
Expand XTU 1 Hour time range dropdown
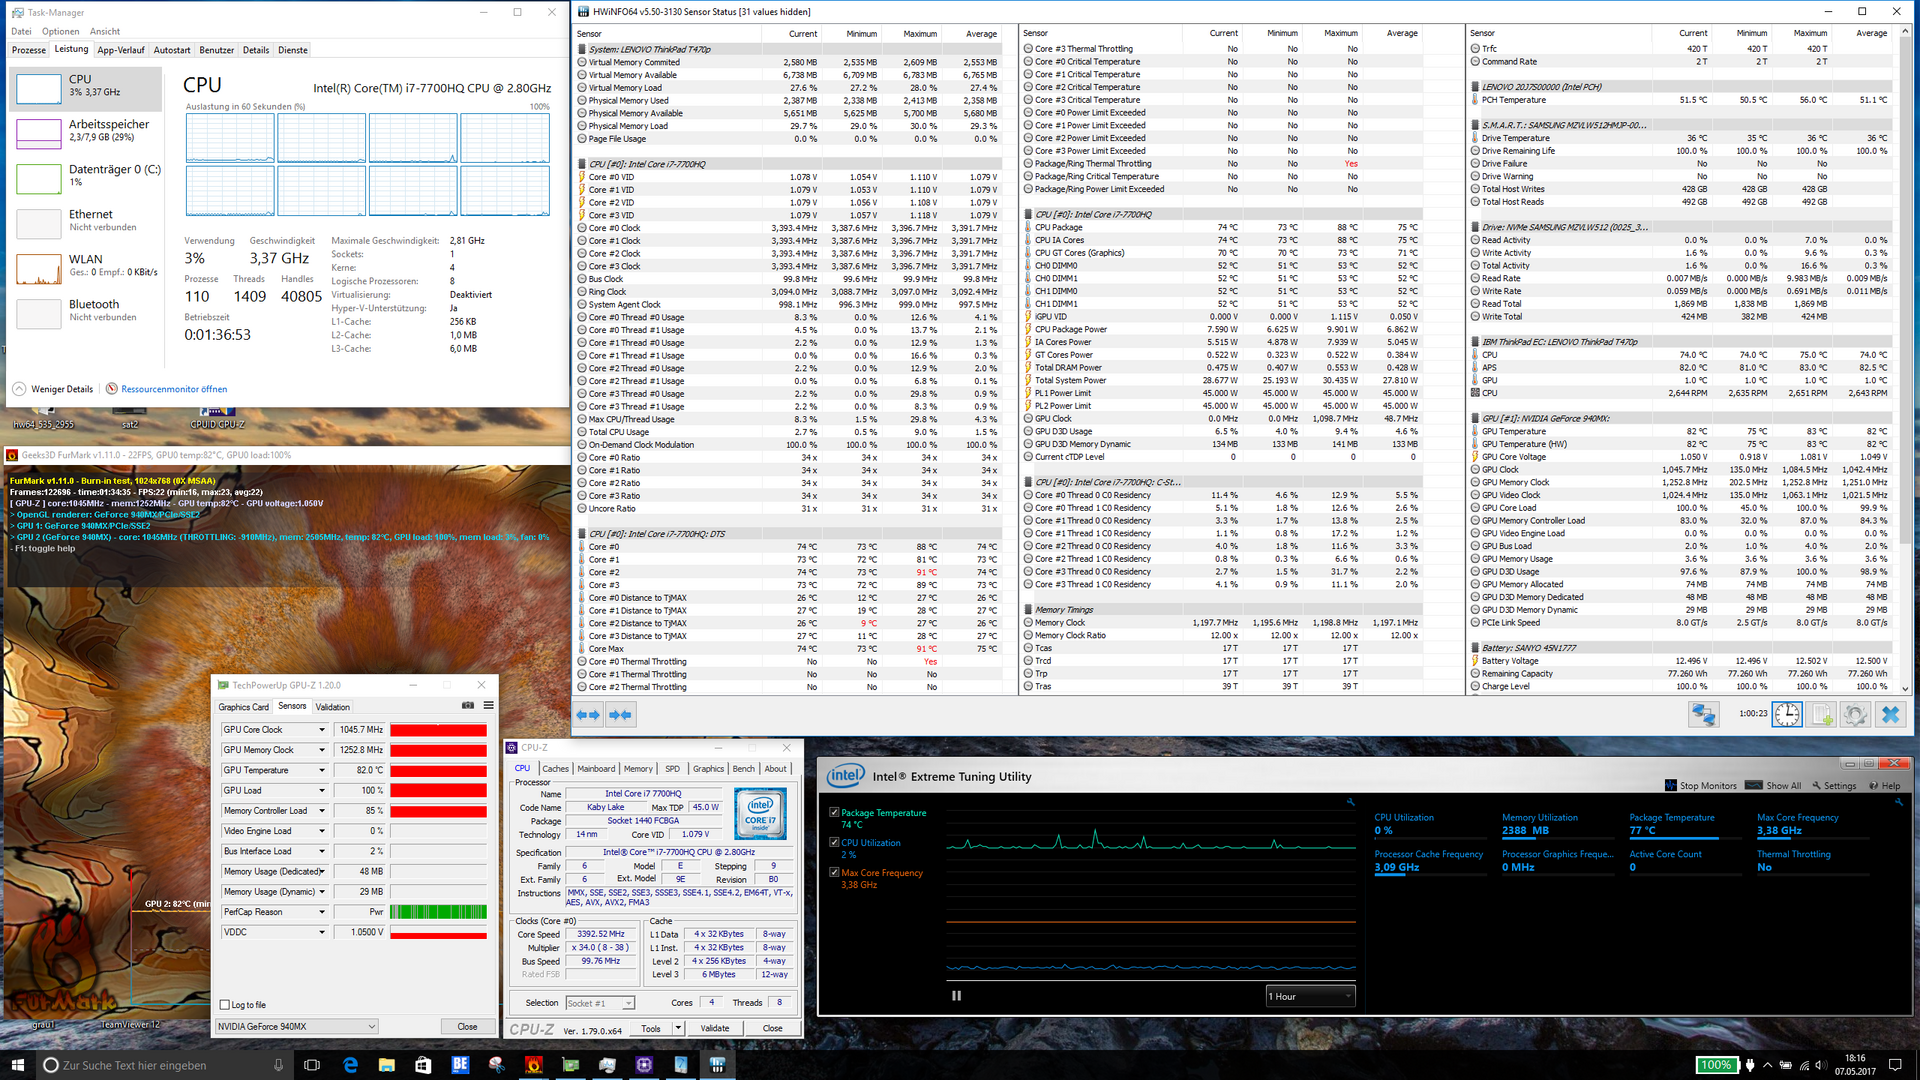(x=1310, y=997)
